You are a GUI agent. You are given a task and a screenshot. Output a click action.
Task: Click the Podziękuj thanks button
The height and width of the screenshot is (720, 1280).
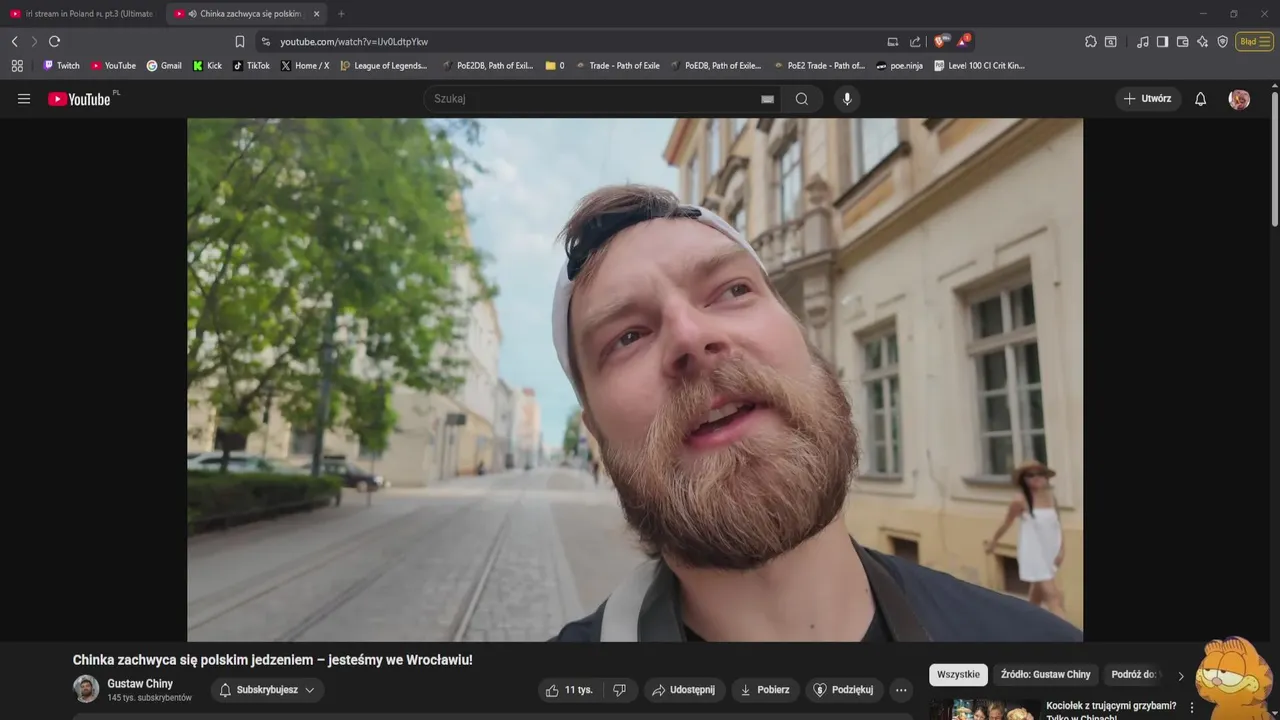pyautogui.click(x=844, y=690)
